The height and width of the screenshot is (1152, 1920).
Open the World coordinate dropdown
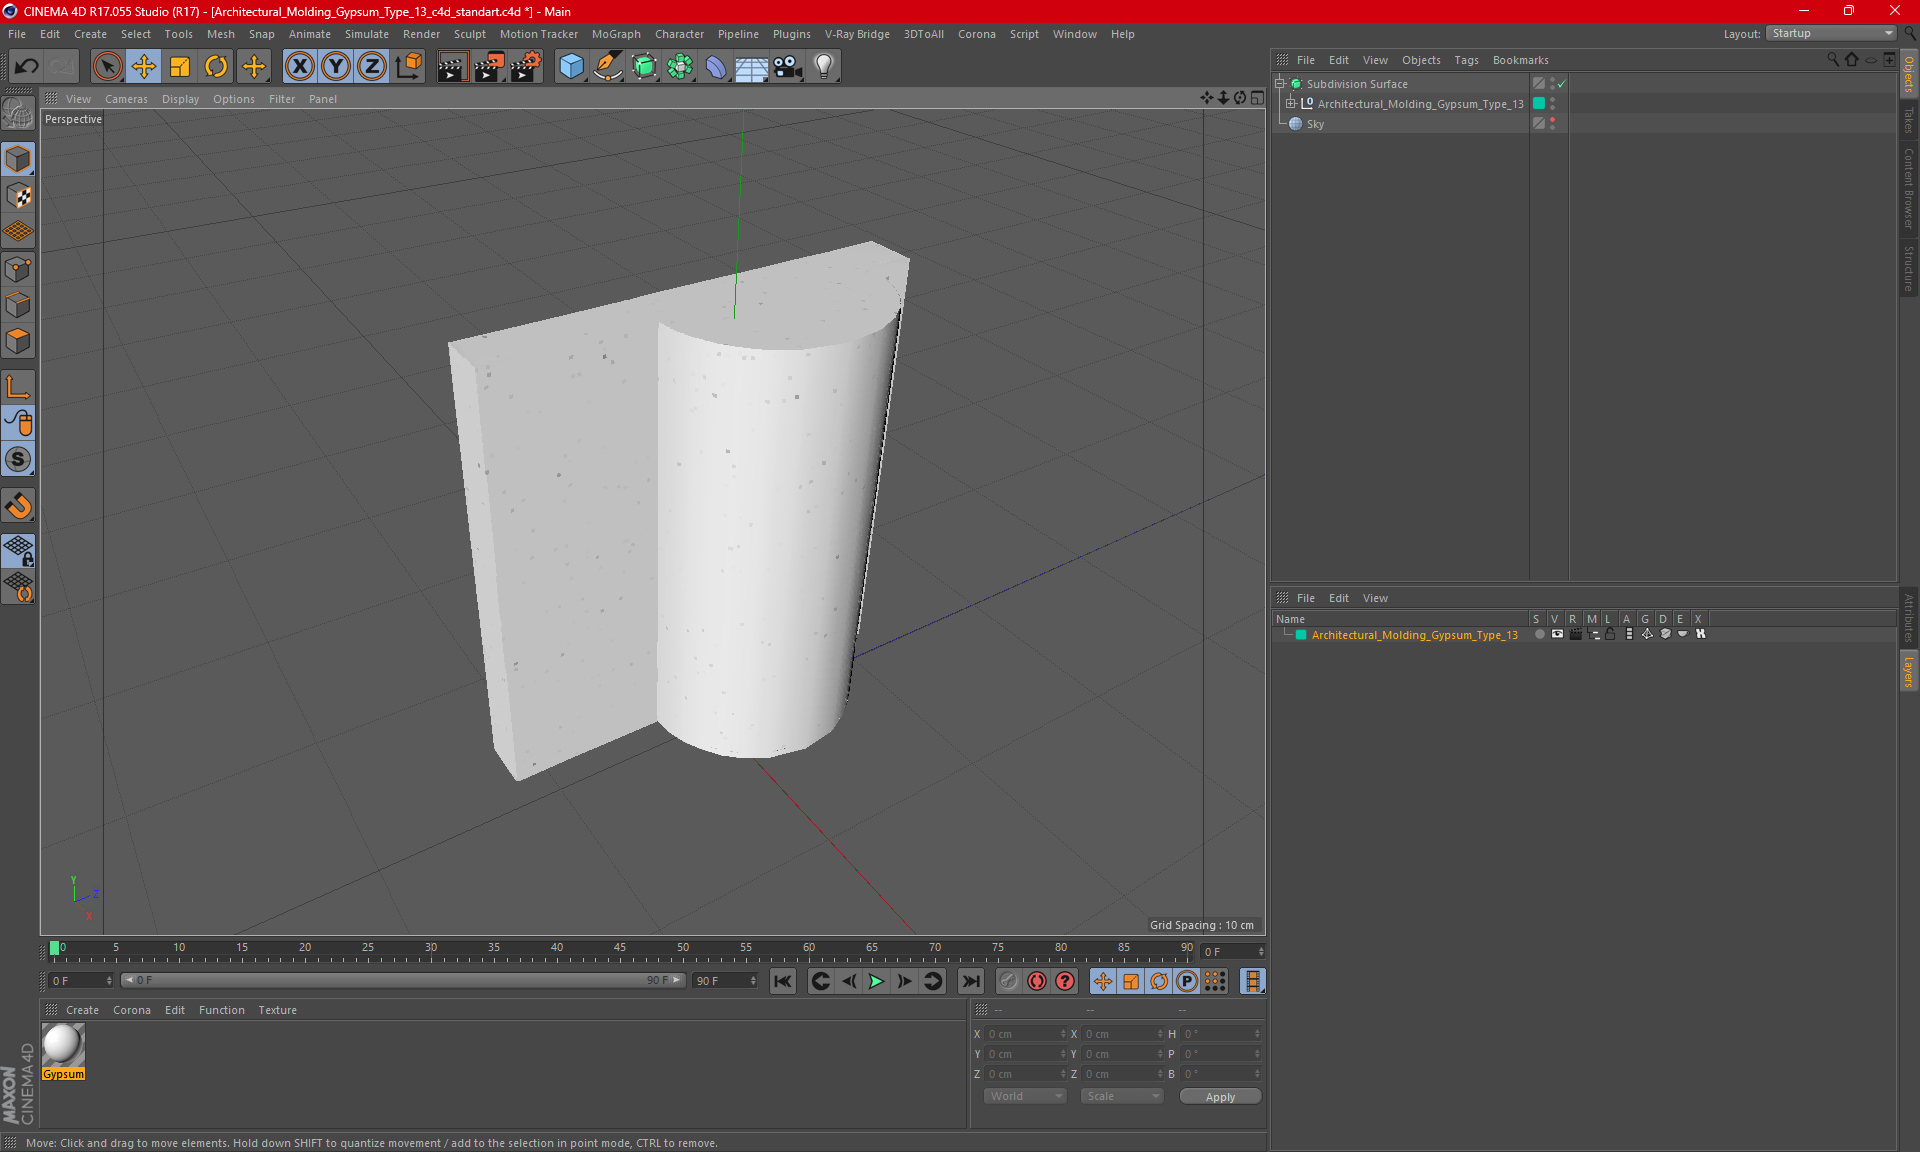coord(1025,1096)
